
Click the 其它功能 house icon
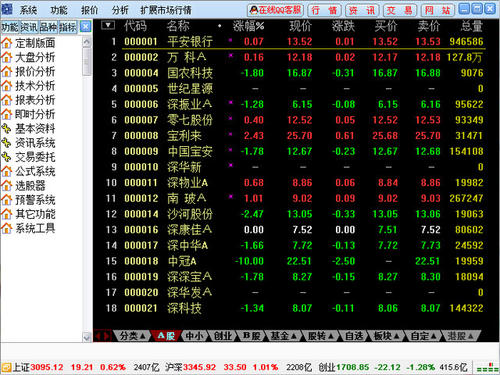coord(6,214)
